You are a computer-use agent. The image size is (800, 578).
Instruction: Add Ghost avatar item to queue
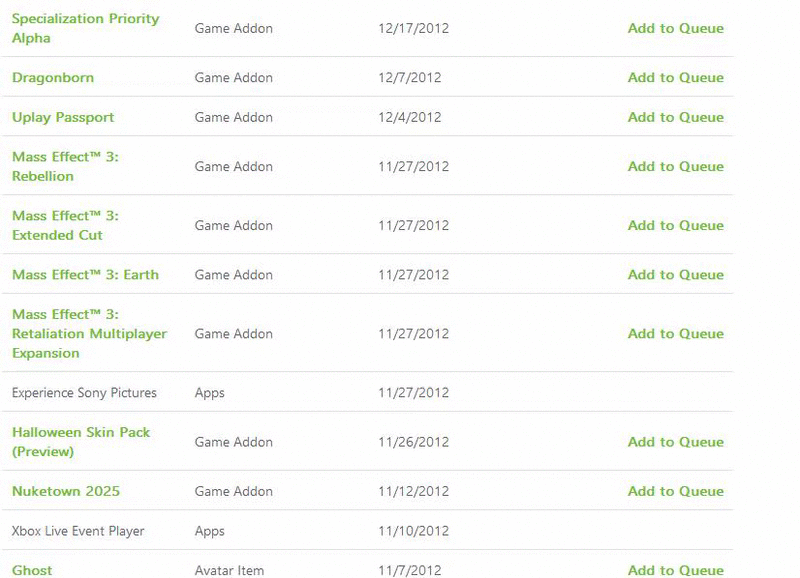[676, 570]
